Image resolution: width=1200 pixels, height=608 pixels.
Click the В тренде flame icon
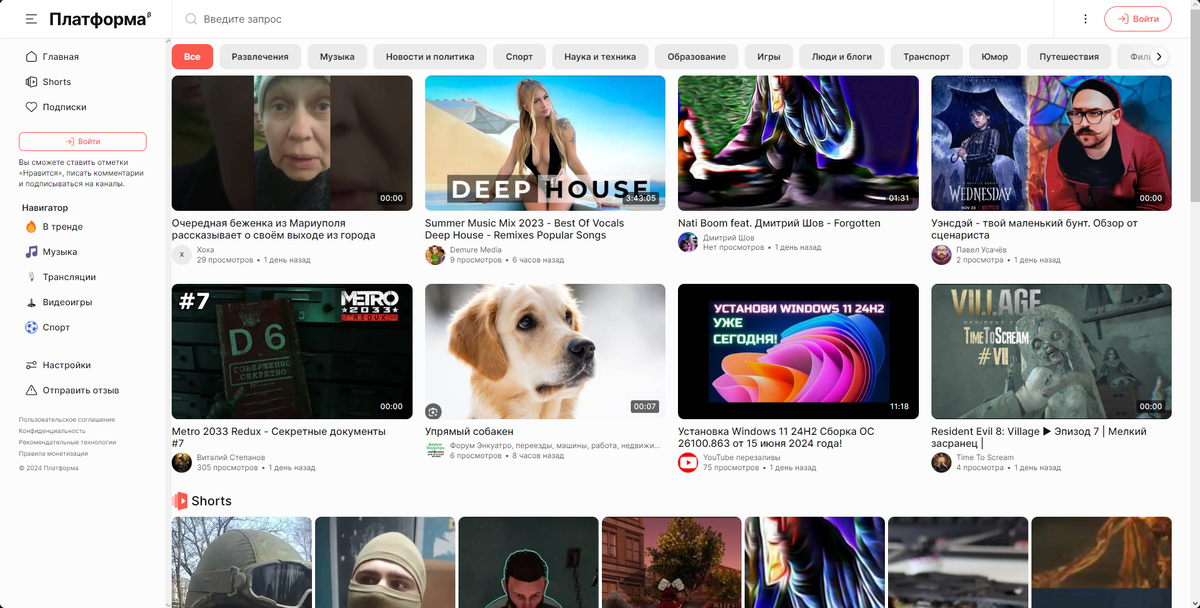(x=32, y=227)
